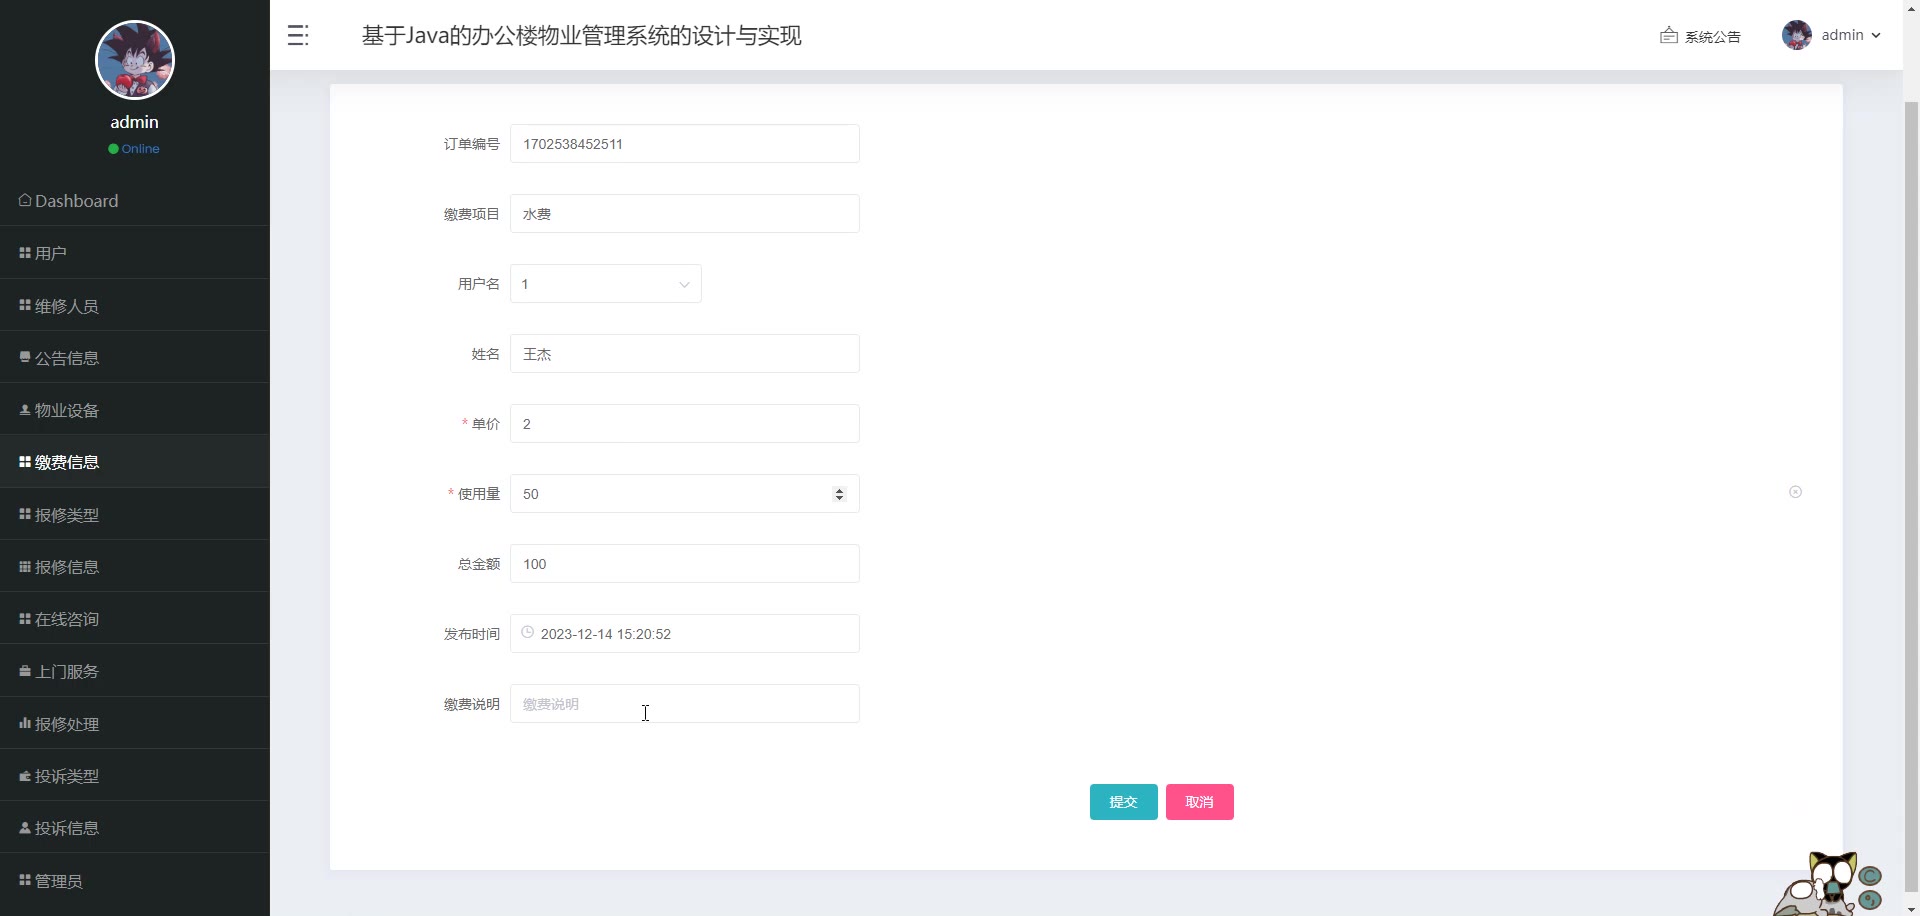The width and height of the screenshot is (1920, 916).
Task: Click the 发布时间 datetime field
Action: [685, 634]
